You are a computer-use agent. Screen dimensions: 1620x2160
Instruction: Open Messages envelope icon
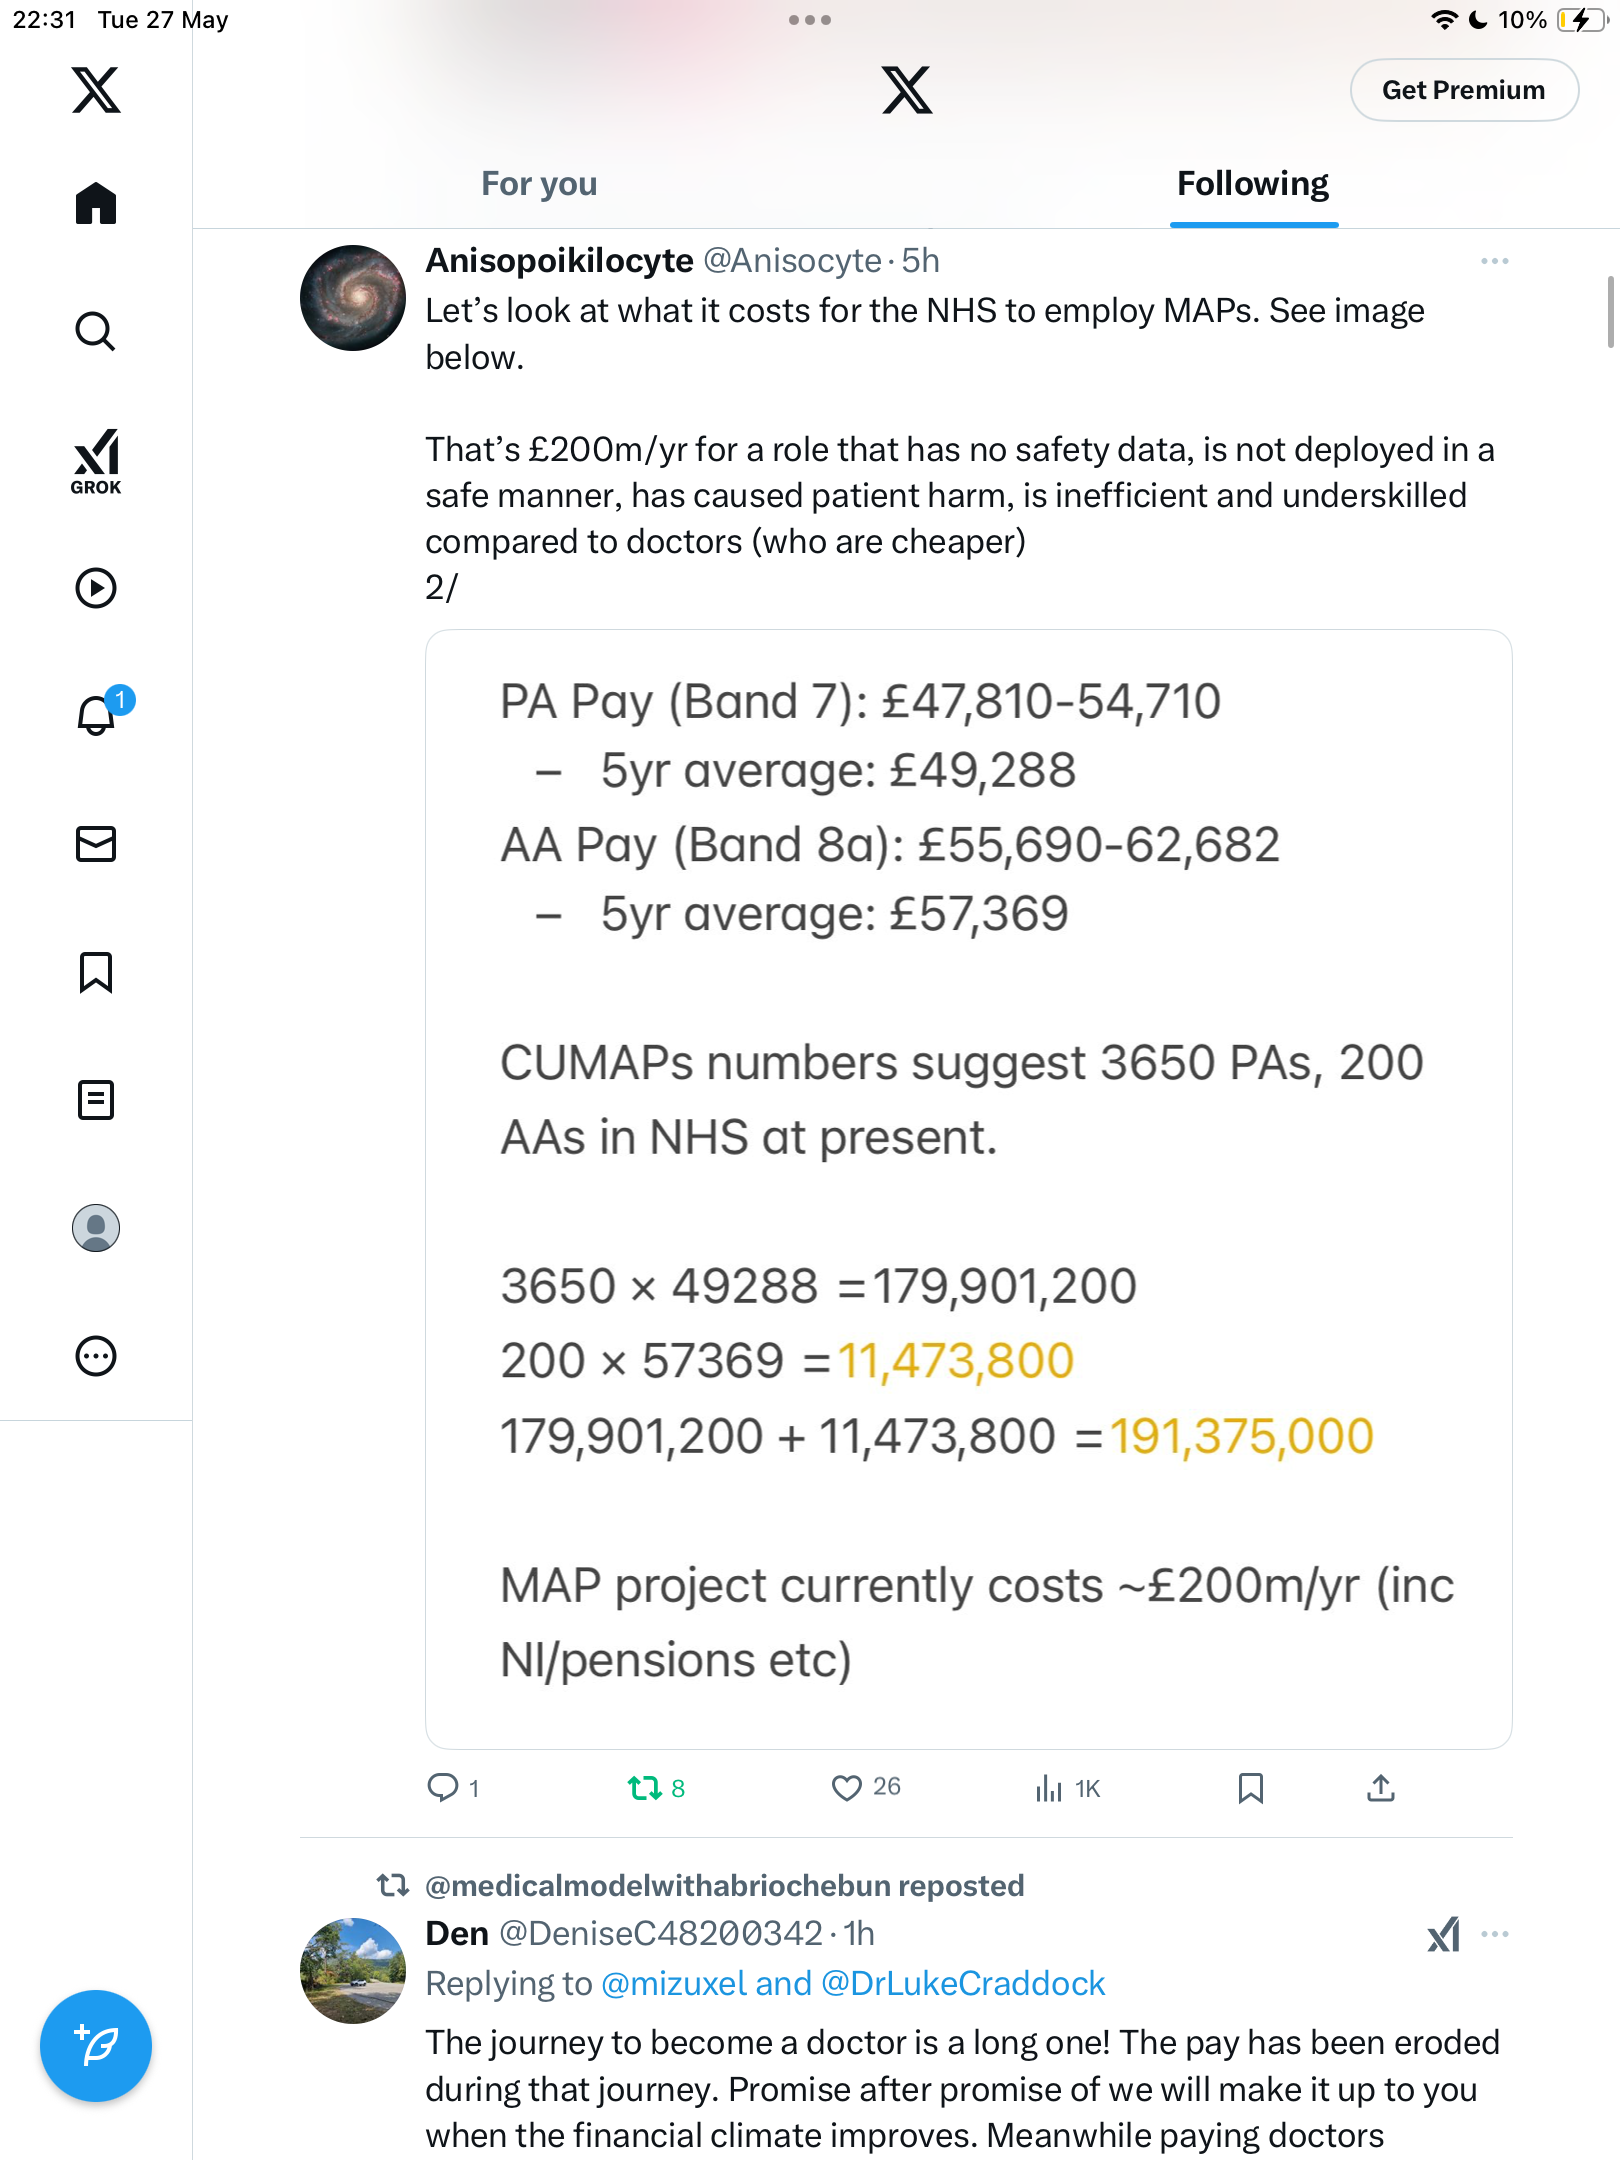pyautogui.click(x=96, y=844)
